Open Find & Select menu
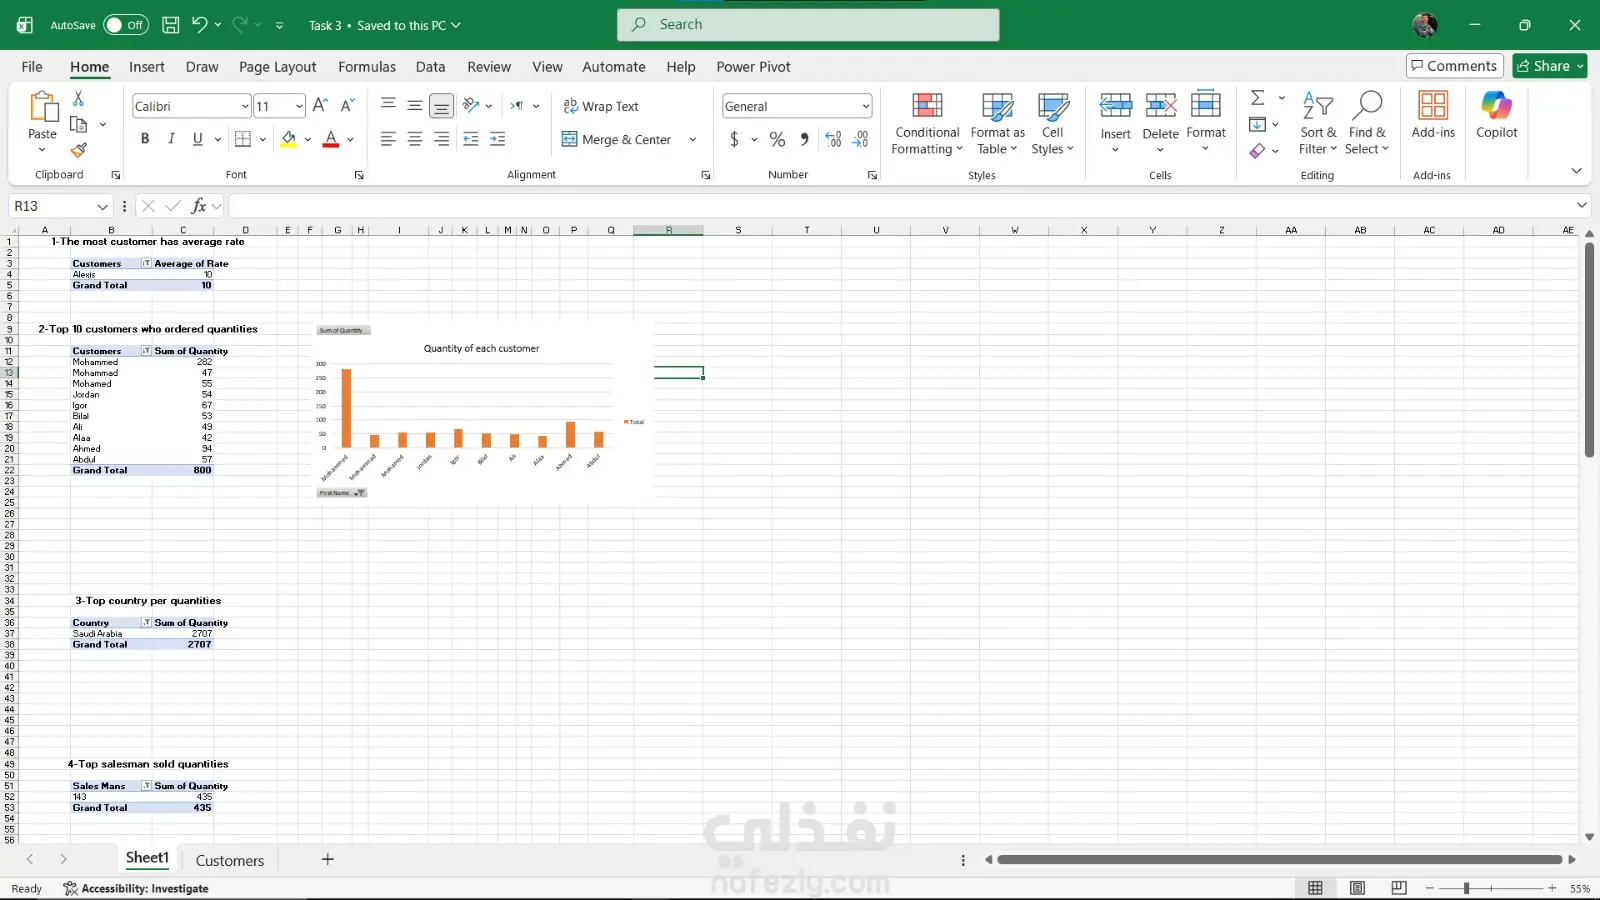 pos(1367,124)
